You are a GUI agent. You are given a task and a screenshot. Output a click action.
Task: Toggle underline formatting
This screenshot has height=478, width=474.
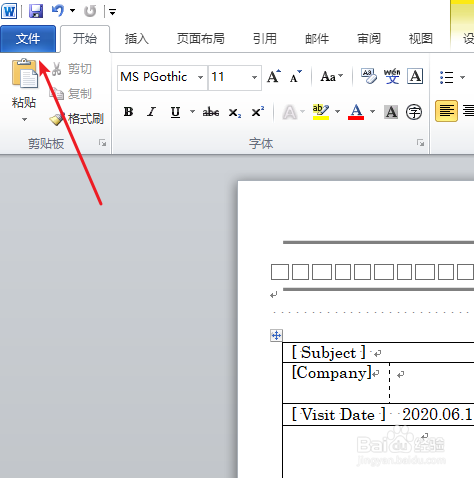pyautogui.click(x=175, y=112)
